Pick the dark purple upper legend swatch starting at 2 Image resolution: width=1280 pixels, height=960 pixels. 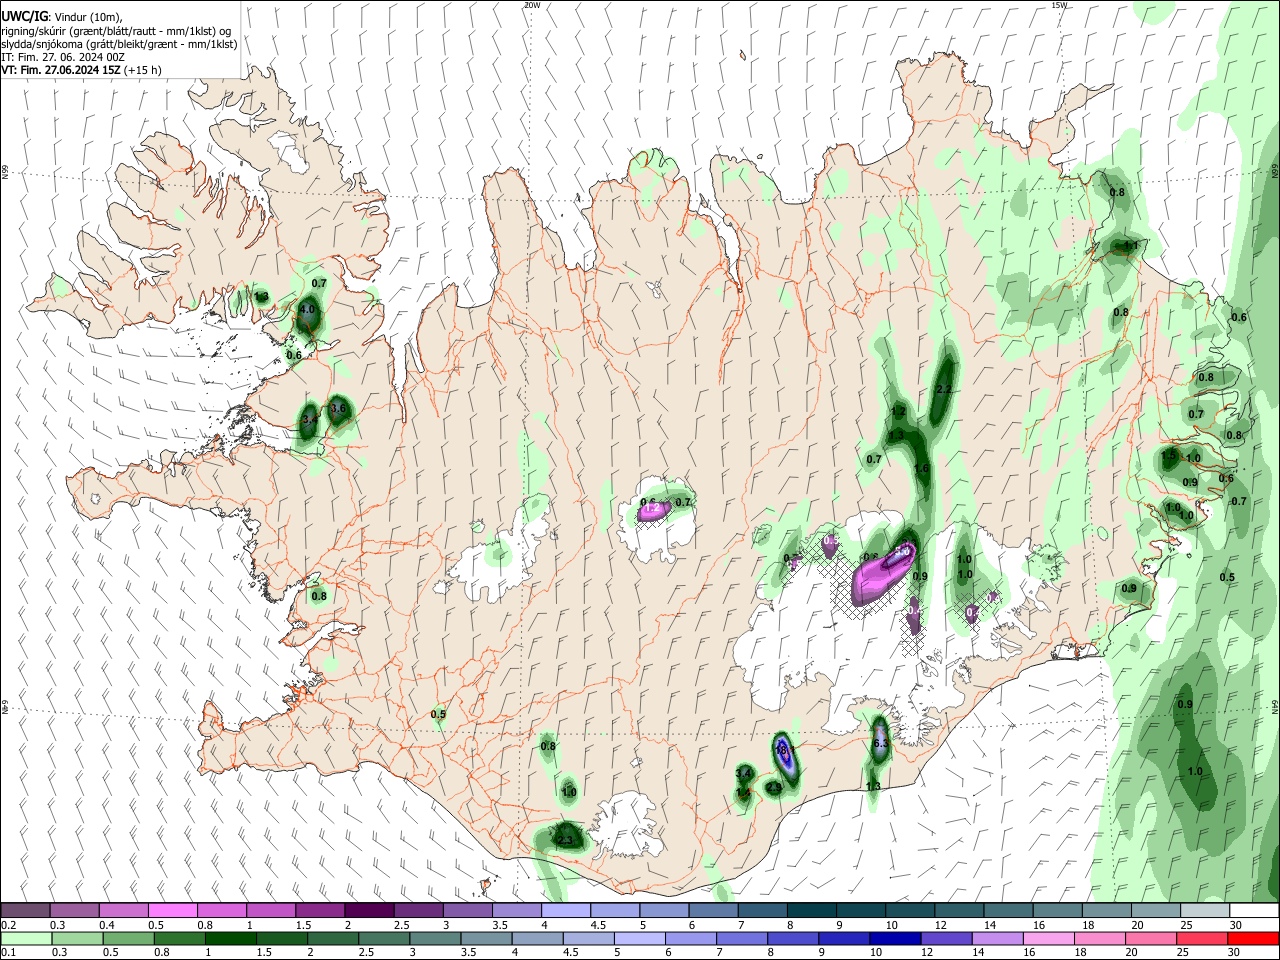[368, 911]
